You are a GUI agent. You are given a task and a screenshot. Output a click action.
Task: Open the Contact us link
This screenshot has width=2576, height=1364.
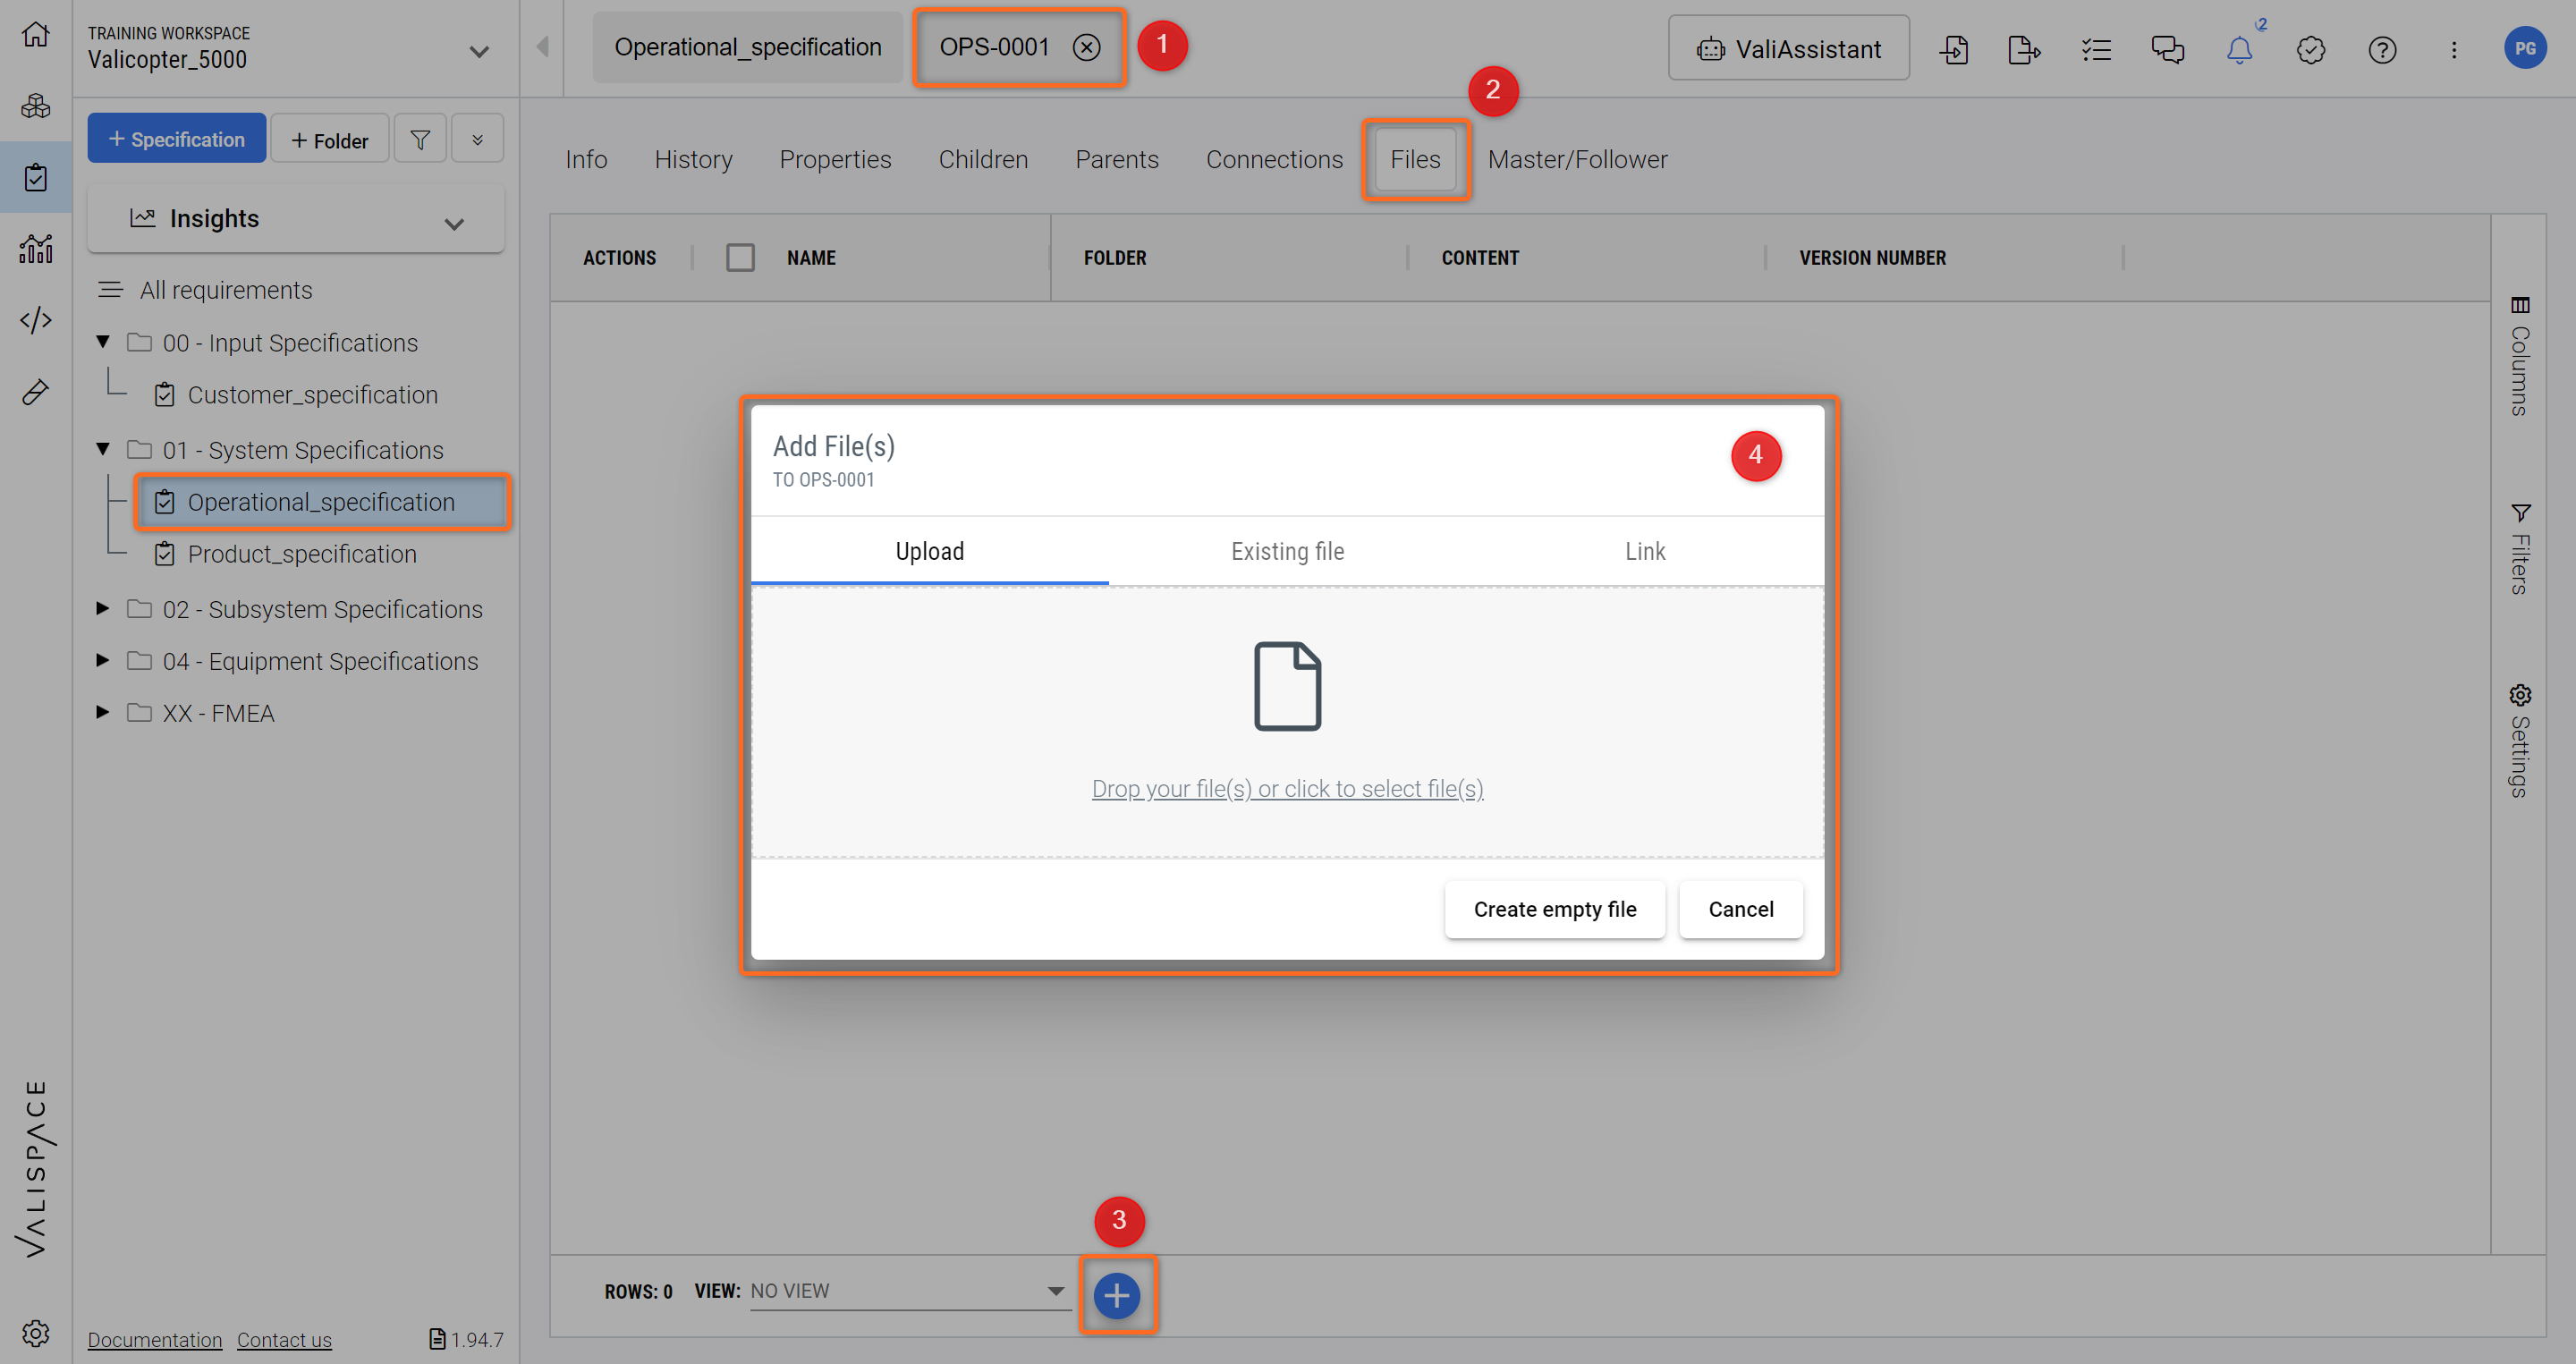(x=284, y=1339)
